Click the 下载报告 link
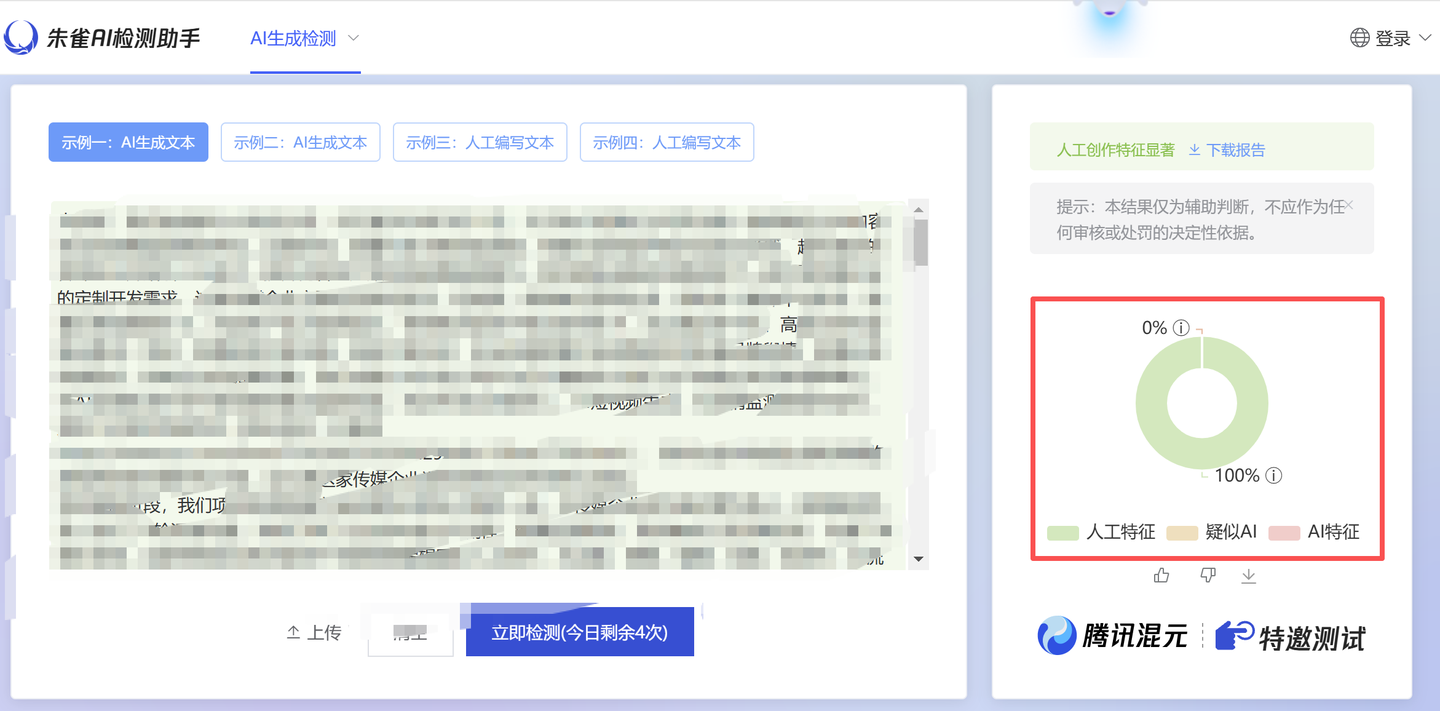 tap(1227, 150)
